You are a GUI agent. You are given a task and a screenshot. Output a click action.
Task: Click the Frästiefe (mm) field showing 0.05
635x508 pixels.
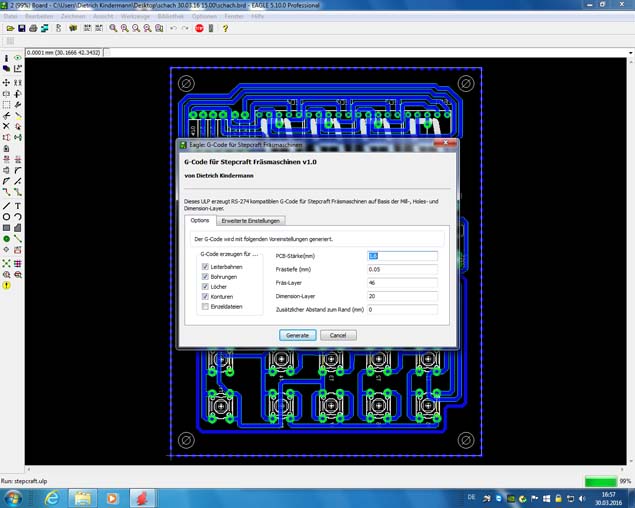(x=402, y=269)
